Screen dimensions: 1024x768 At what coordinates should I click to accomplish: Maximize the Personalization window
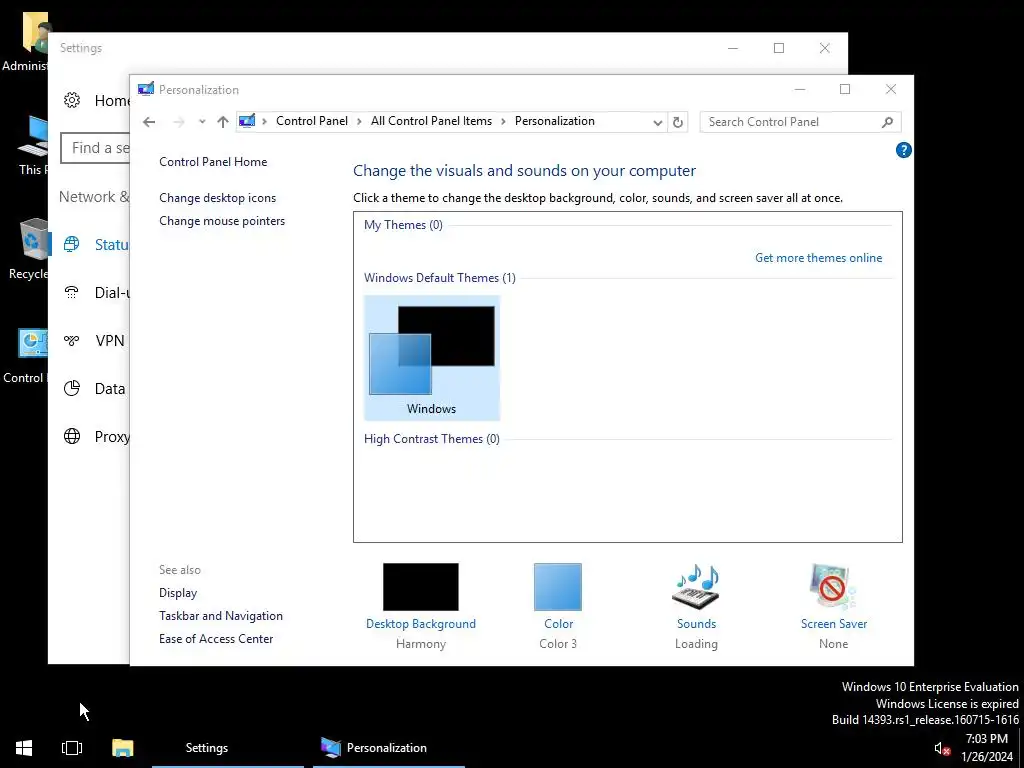point(845,89)
